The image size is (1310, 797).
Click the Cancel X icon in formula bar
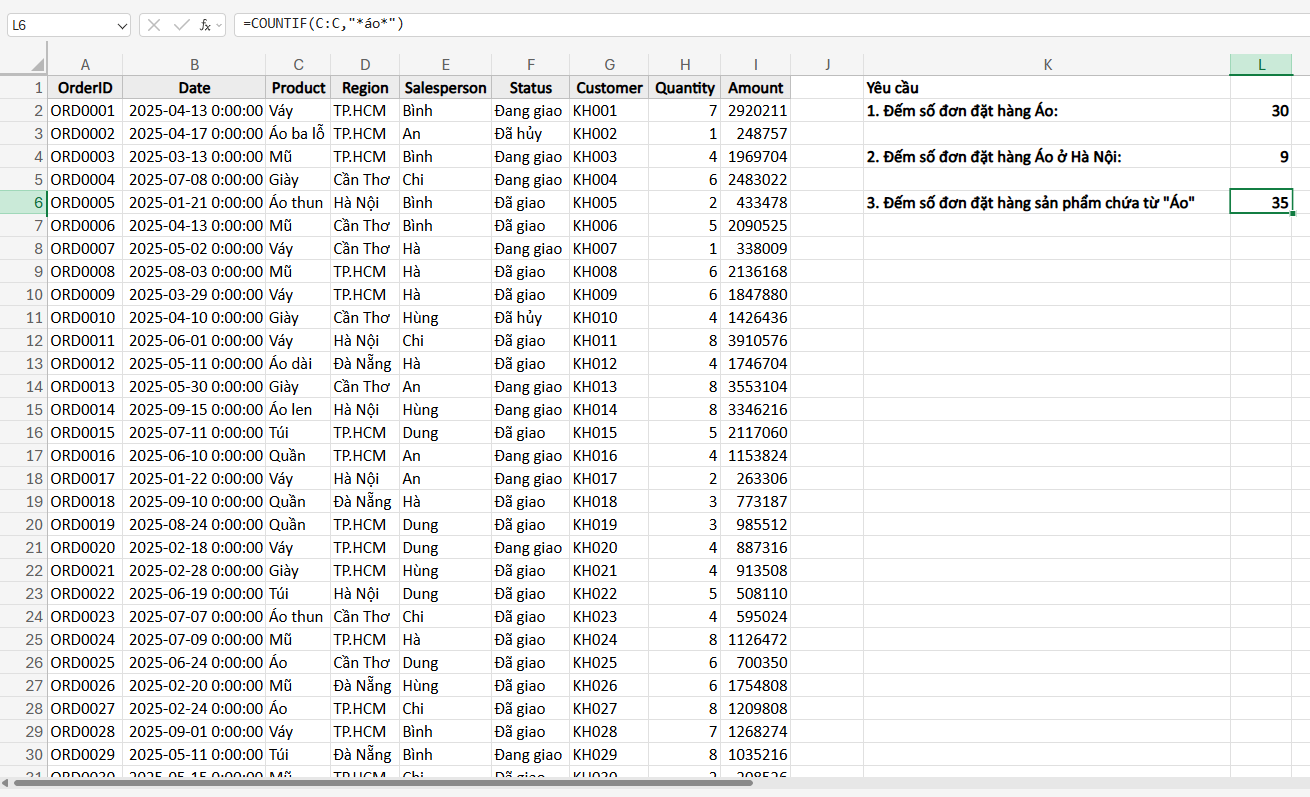154,25
